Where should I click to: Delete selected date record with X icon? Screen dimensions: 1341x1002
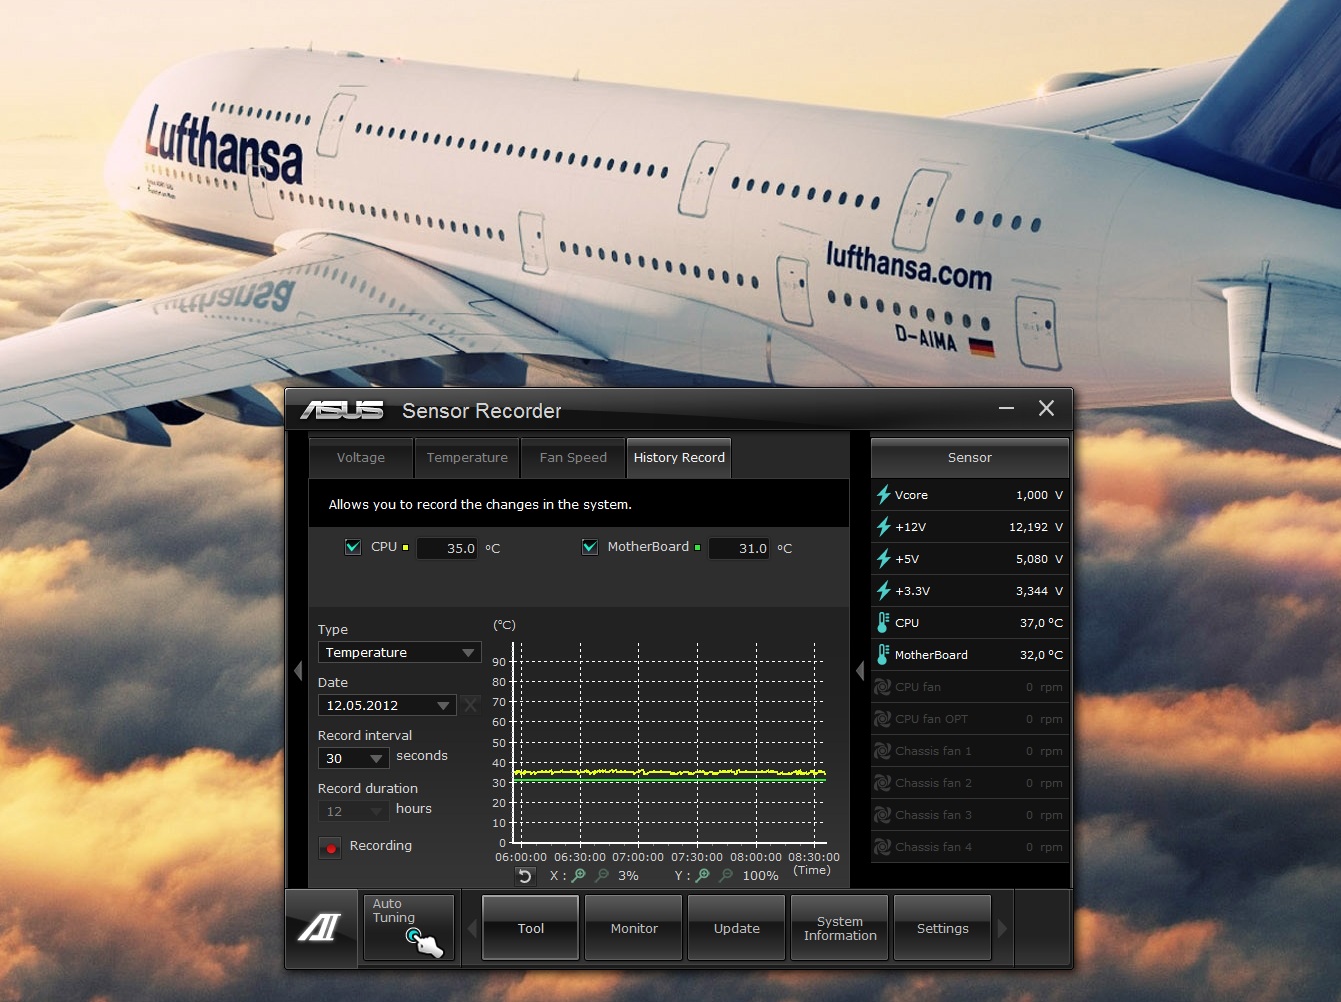click(x=470, y=705)
